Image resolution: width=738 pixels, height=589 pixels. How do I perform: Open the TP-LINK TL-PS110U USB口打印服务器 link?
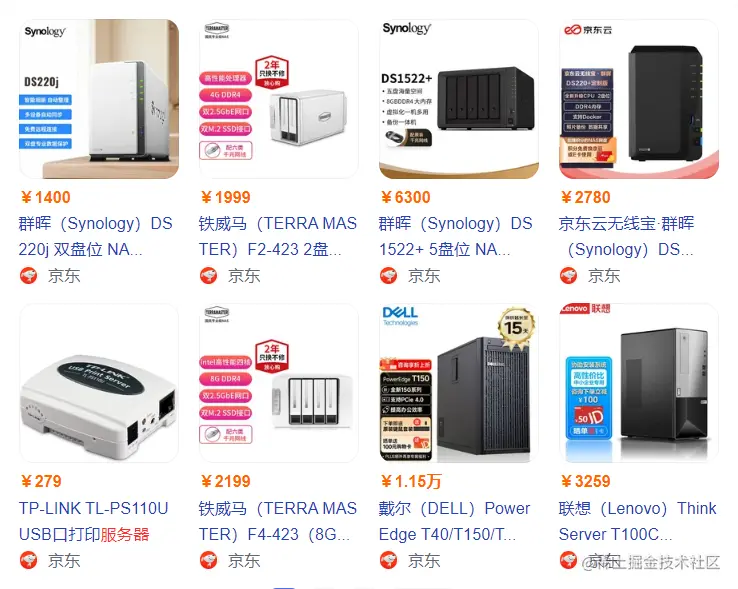tap(94, 521)
